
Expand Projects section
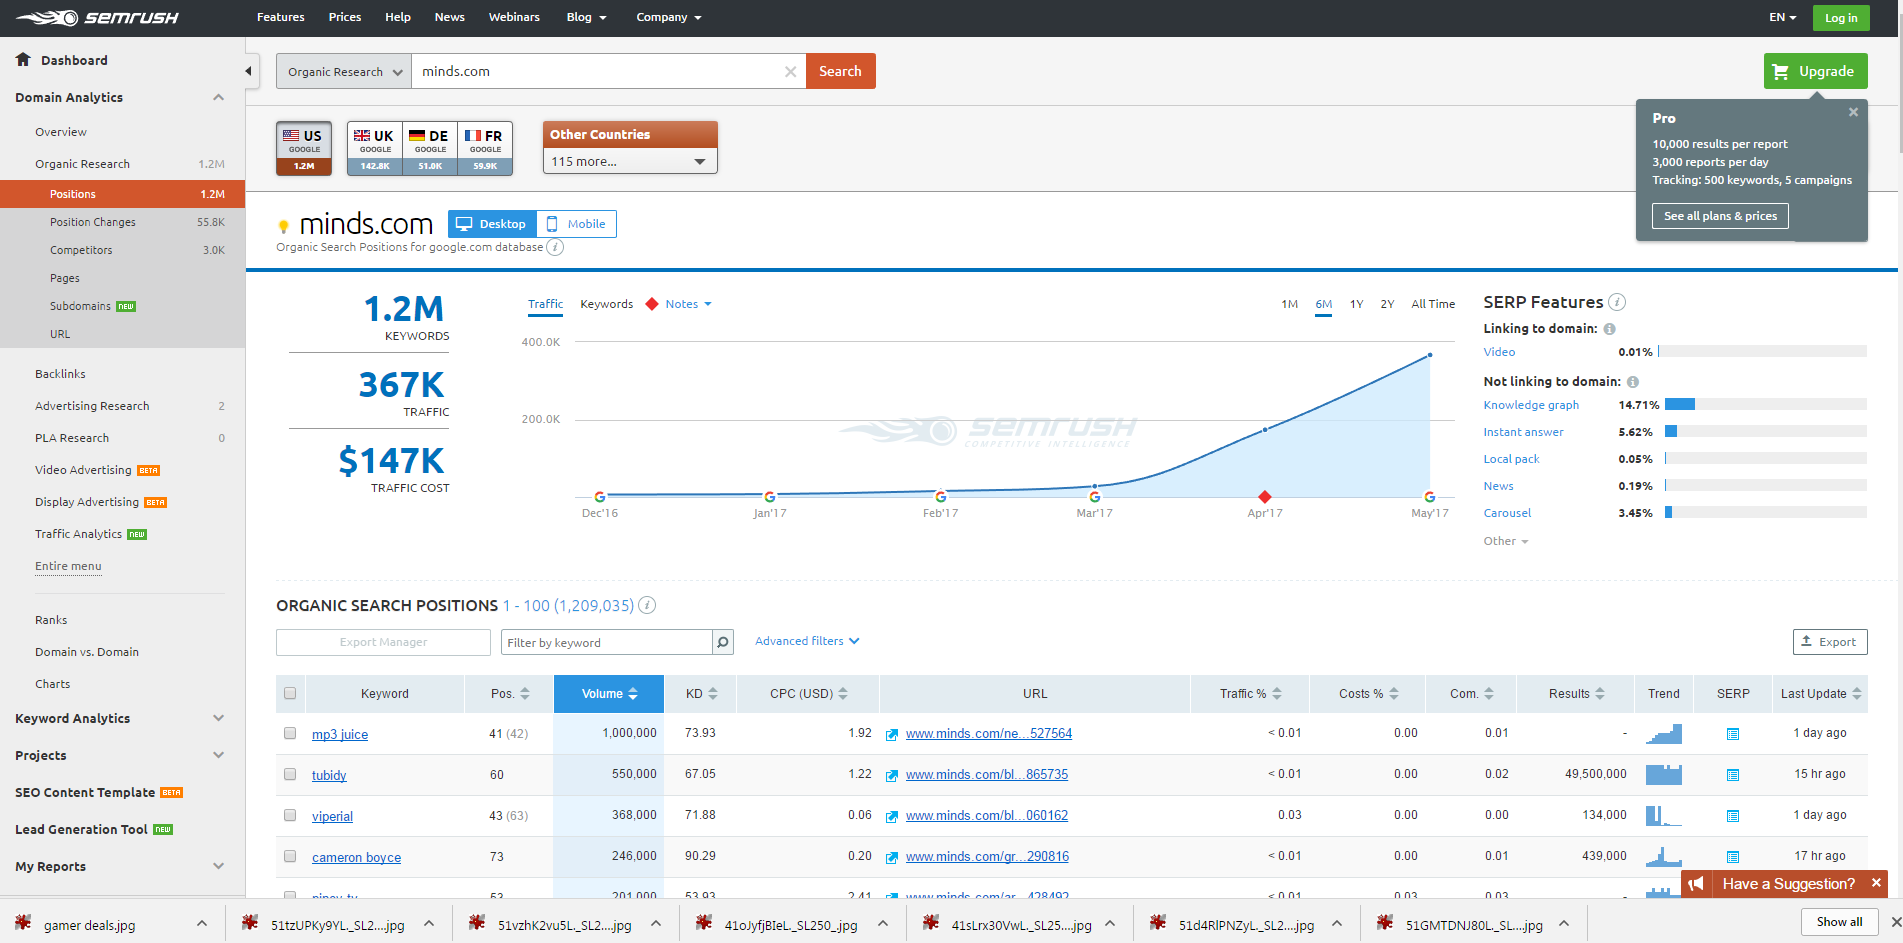(x=219, y=755)
